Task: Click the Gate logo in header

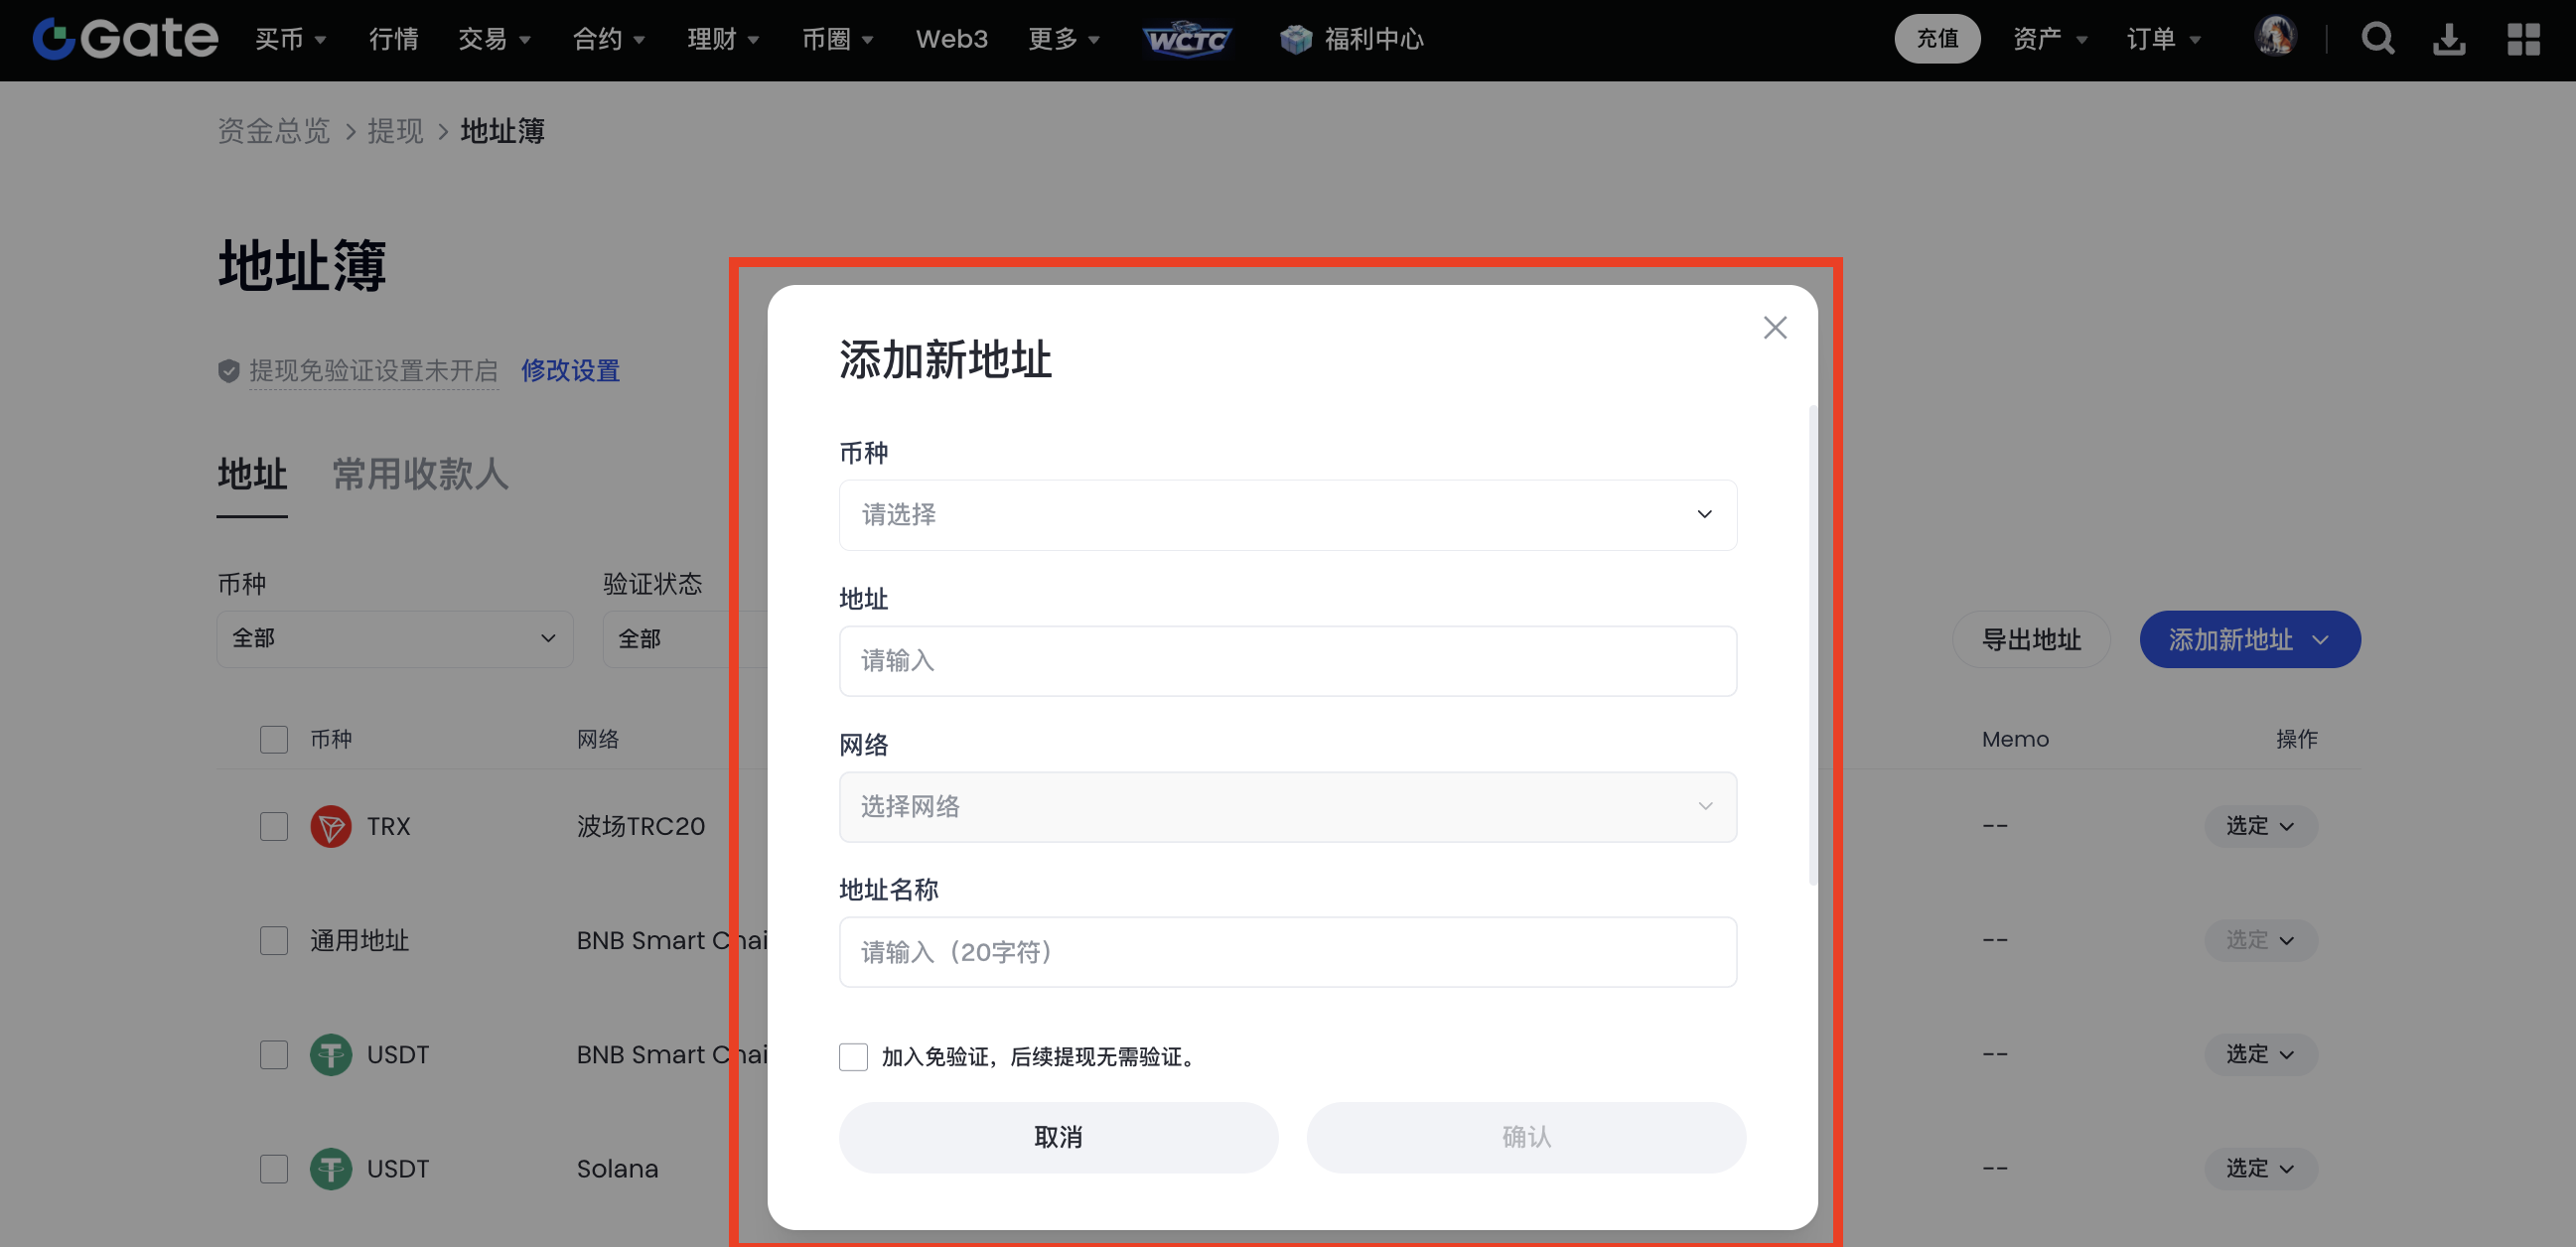Action: tap(125, 39)
